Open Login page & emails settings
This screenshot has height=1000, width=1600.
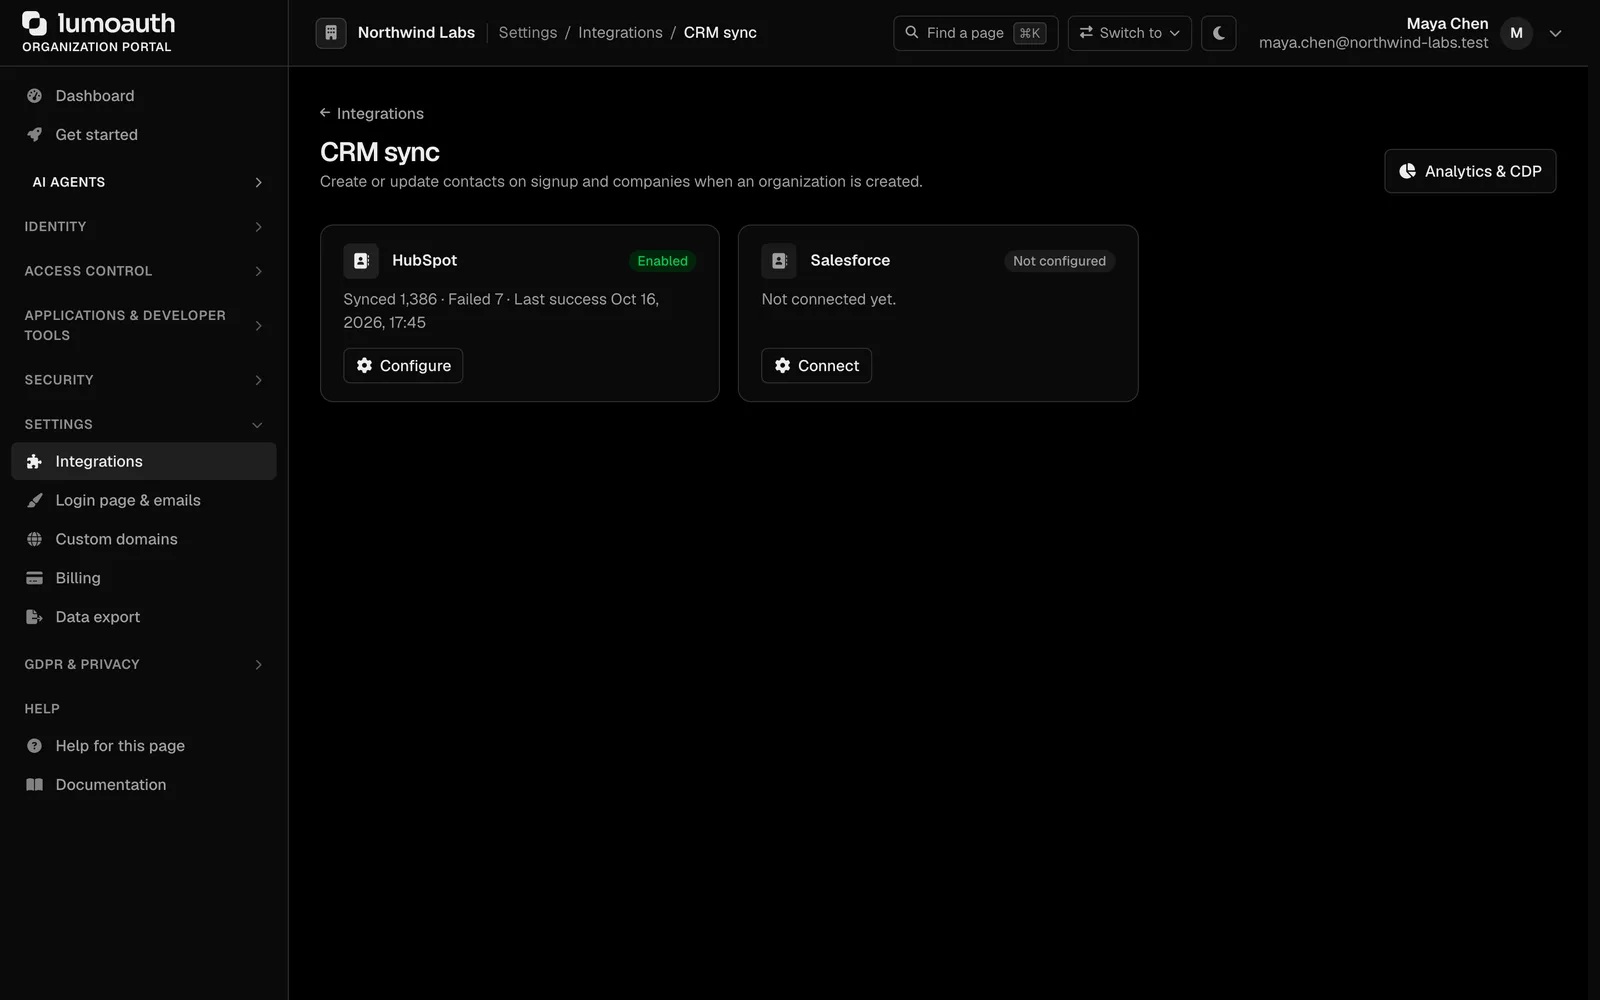point(144,501)
